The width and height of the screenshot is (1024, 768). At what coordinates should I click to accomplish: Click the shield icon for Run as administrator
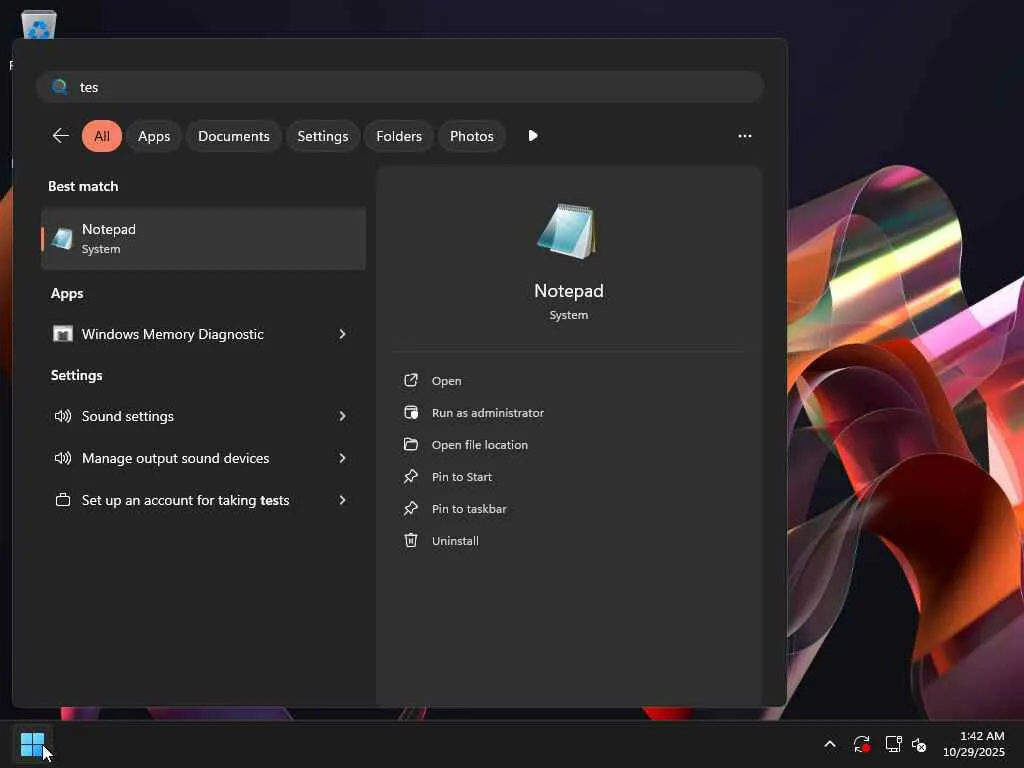(411, 412)
